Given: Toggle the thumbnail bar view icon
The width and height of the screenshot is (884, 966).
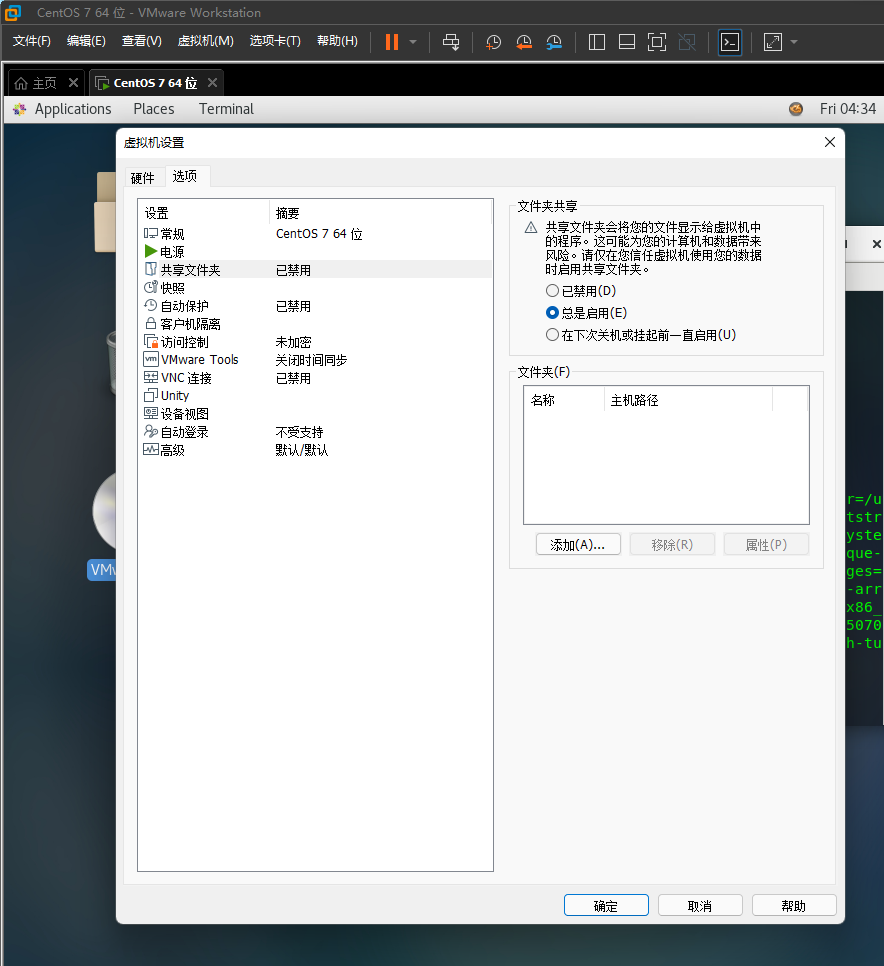Looking at the screenshot, I should pos(627,42).
